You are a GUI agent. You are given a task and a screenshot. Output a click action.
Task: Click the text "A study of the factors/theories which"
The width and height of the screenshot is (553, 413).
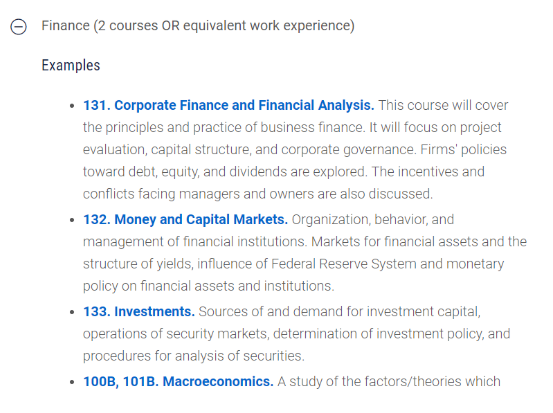pyautogui.click(x=389, y=381)
